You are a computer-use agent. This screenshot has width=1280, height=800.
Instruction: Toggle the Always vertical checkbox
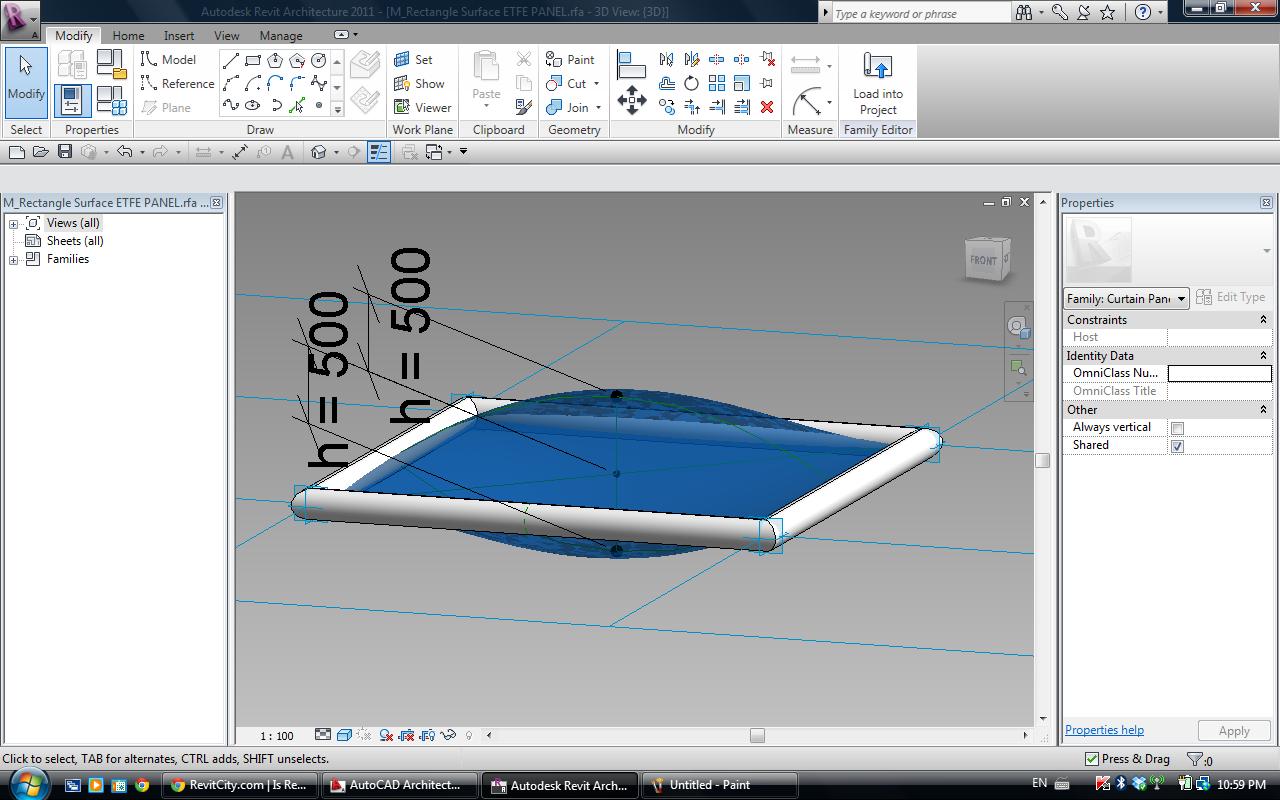pyautogui.click(x=1177, y=428)
